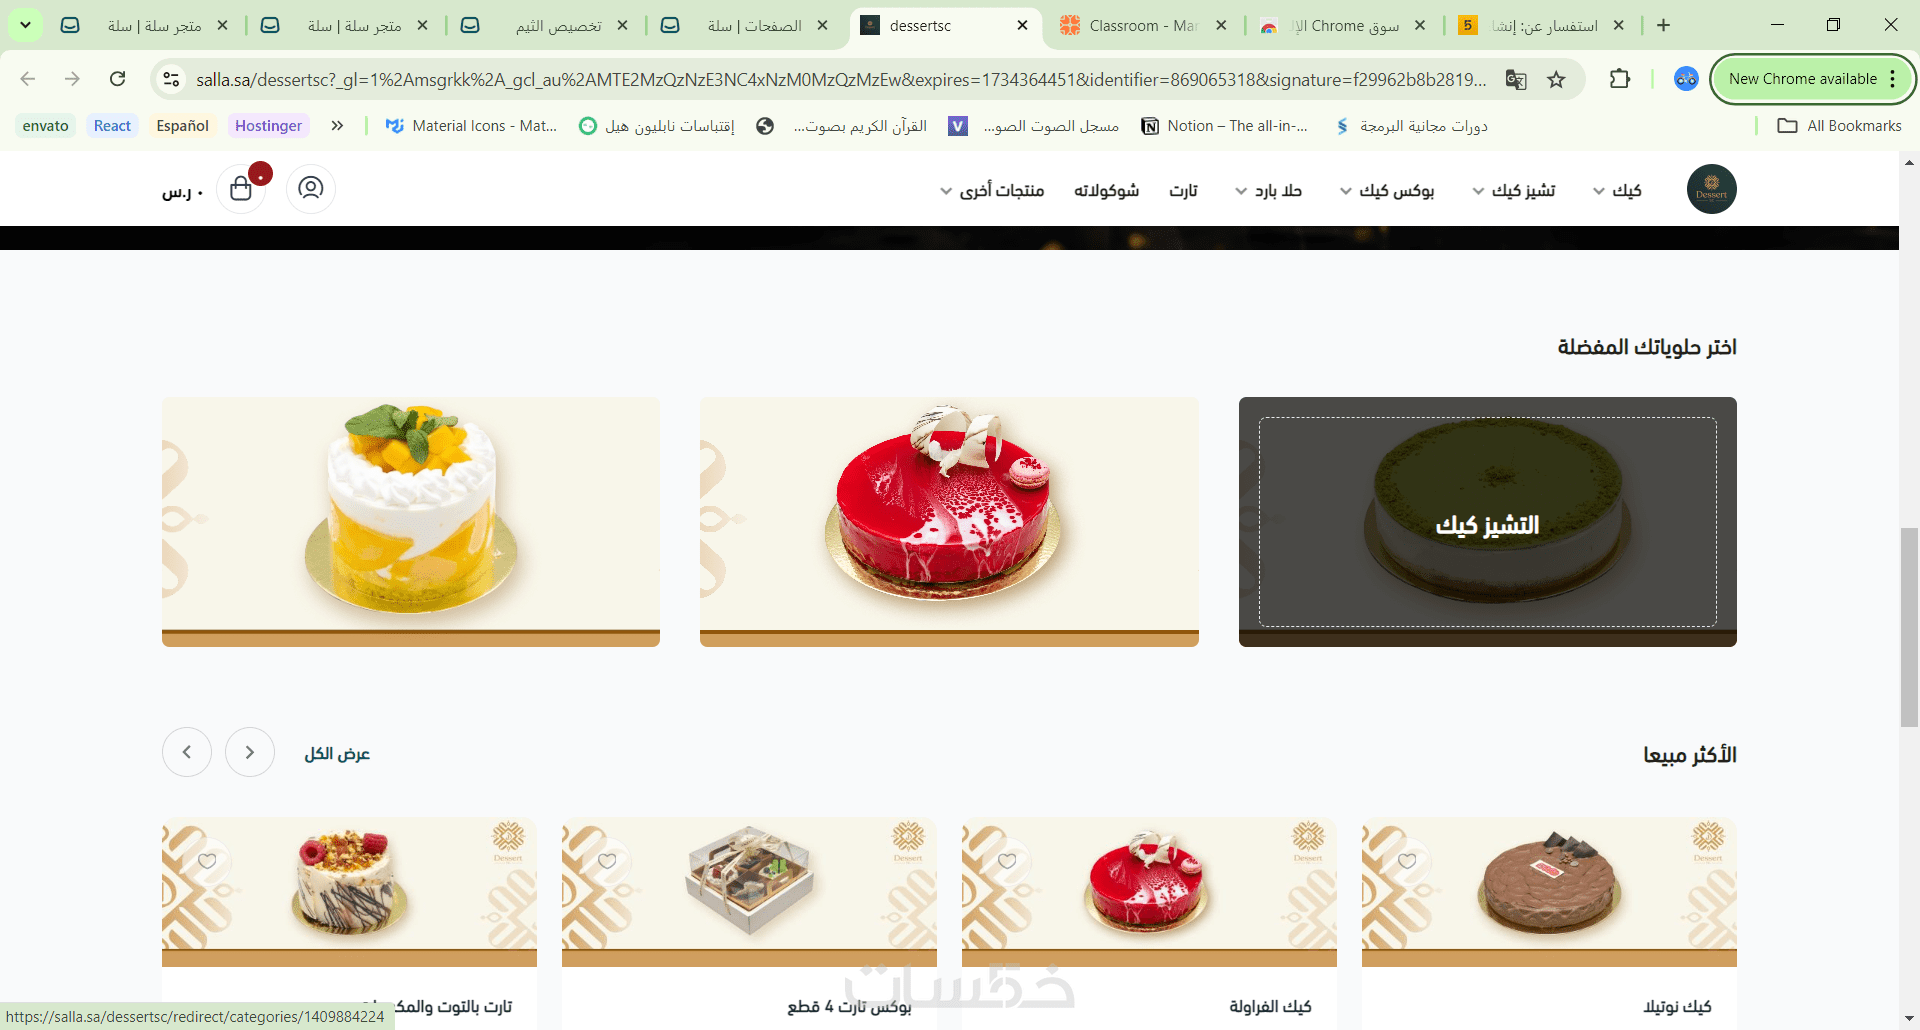The width and height of the screenshot is (1920, 1030).
Task: Bookmark this page with the star icon
Action: (1556, 79)
